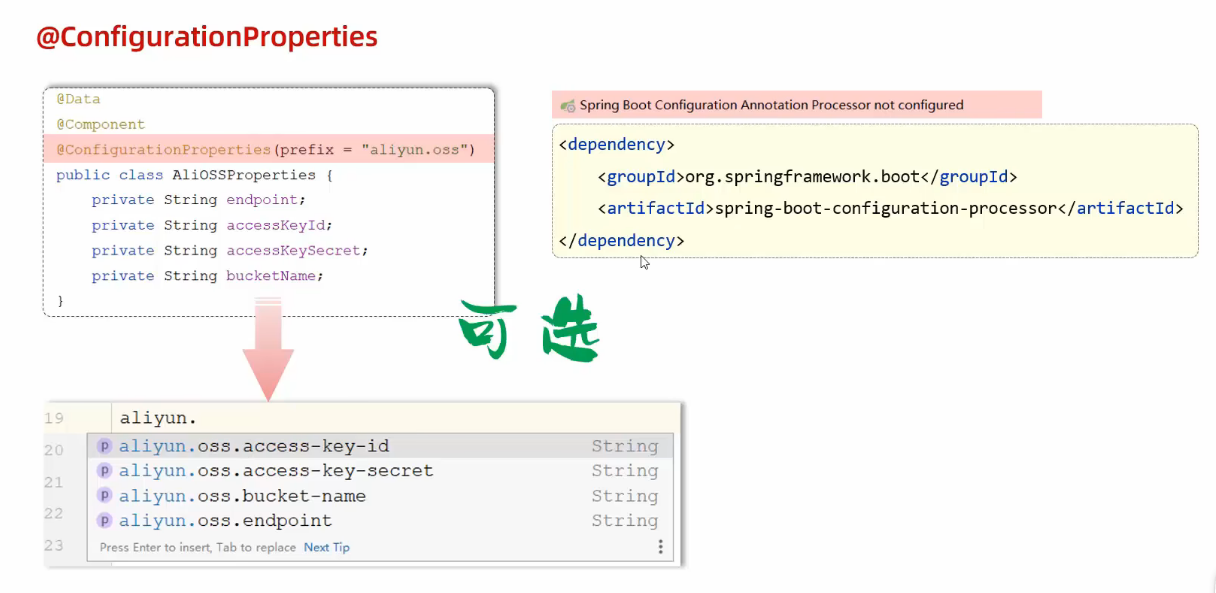Viewport: 1216px width, 593px height.
Task: Click the Next Tip link
Action: 327,547
